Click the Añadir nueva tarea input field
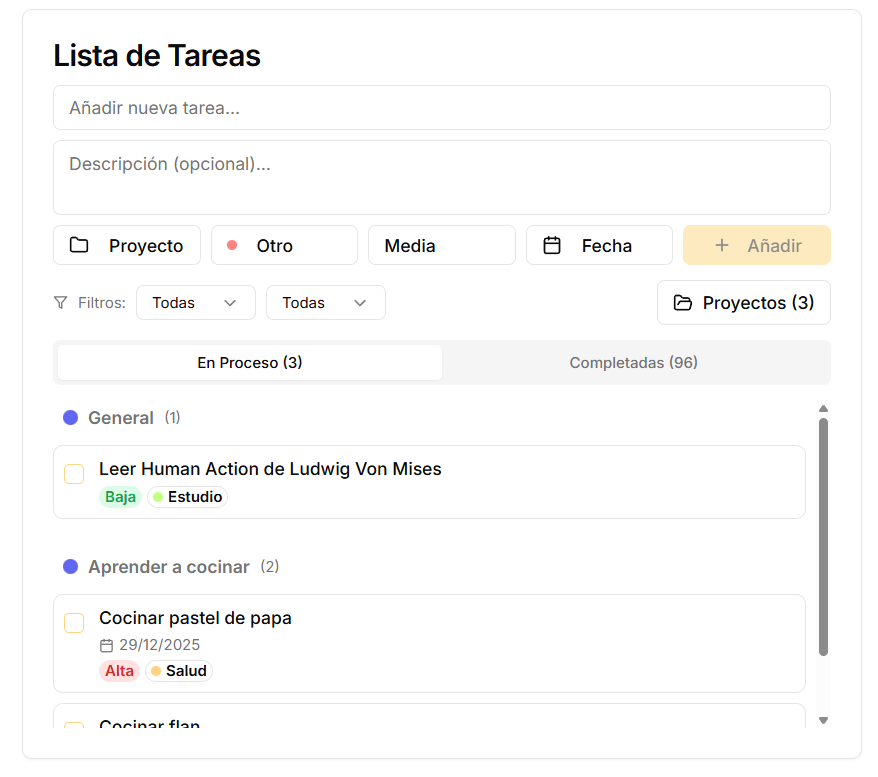878x777 pixels. pyautogui.click(x=441, y=107)
